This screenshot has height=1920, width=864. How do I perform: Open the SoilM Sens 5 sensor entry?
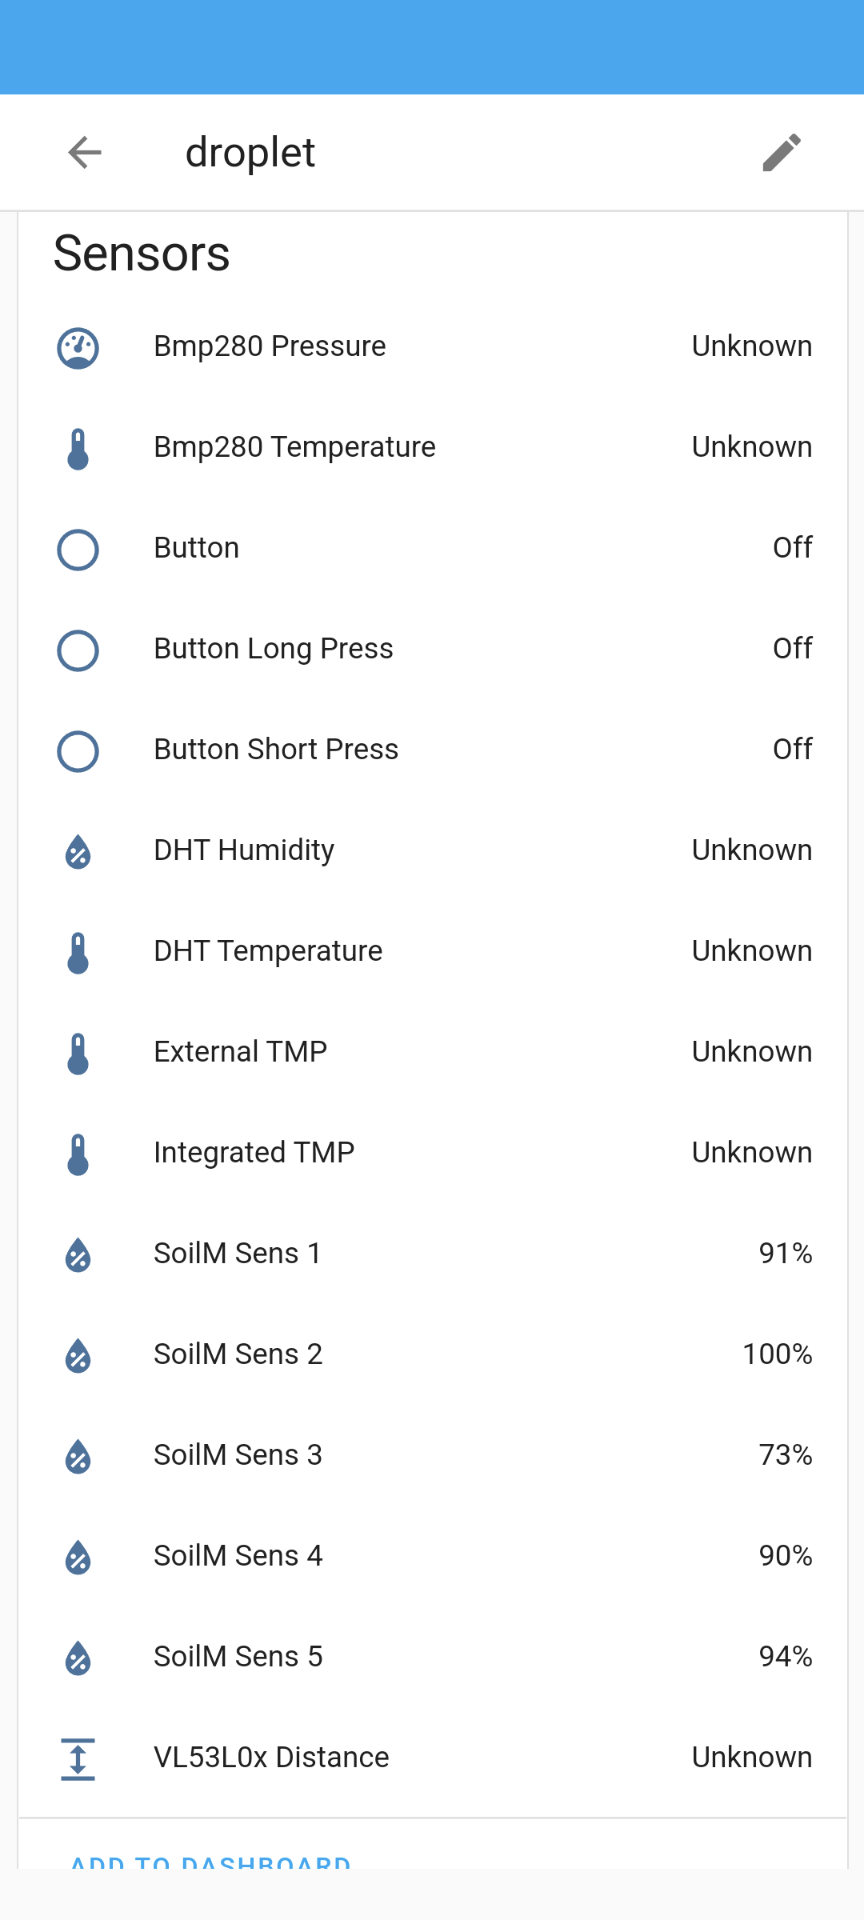click(433, 1657)
